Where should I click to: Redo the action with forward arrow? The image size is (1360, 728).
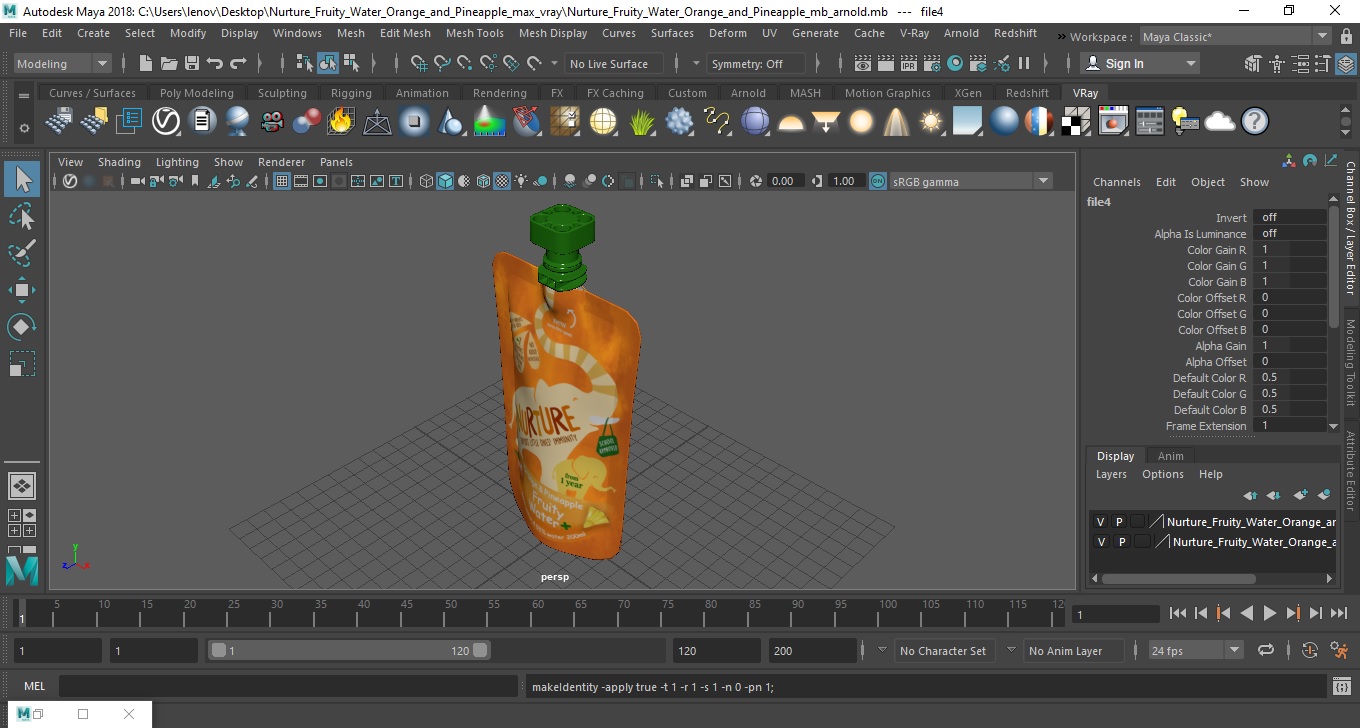point(238,63)
